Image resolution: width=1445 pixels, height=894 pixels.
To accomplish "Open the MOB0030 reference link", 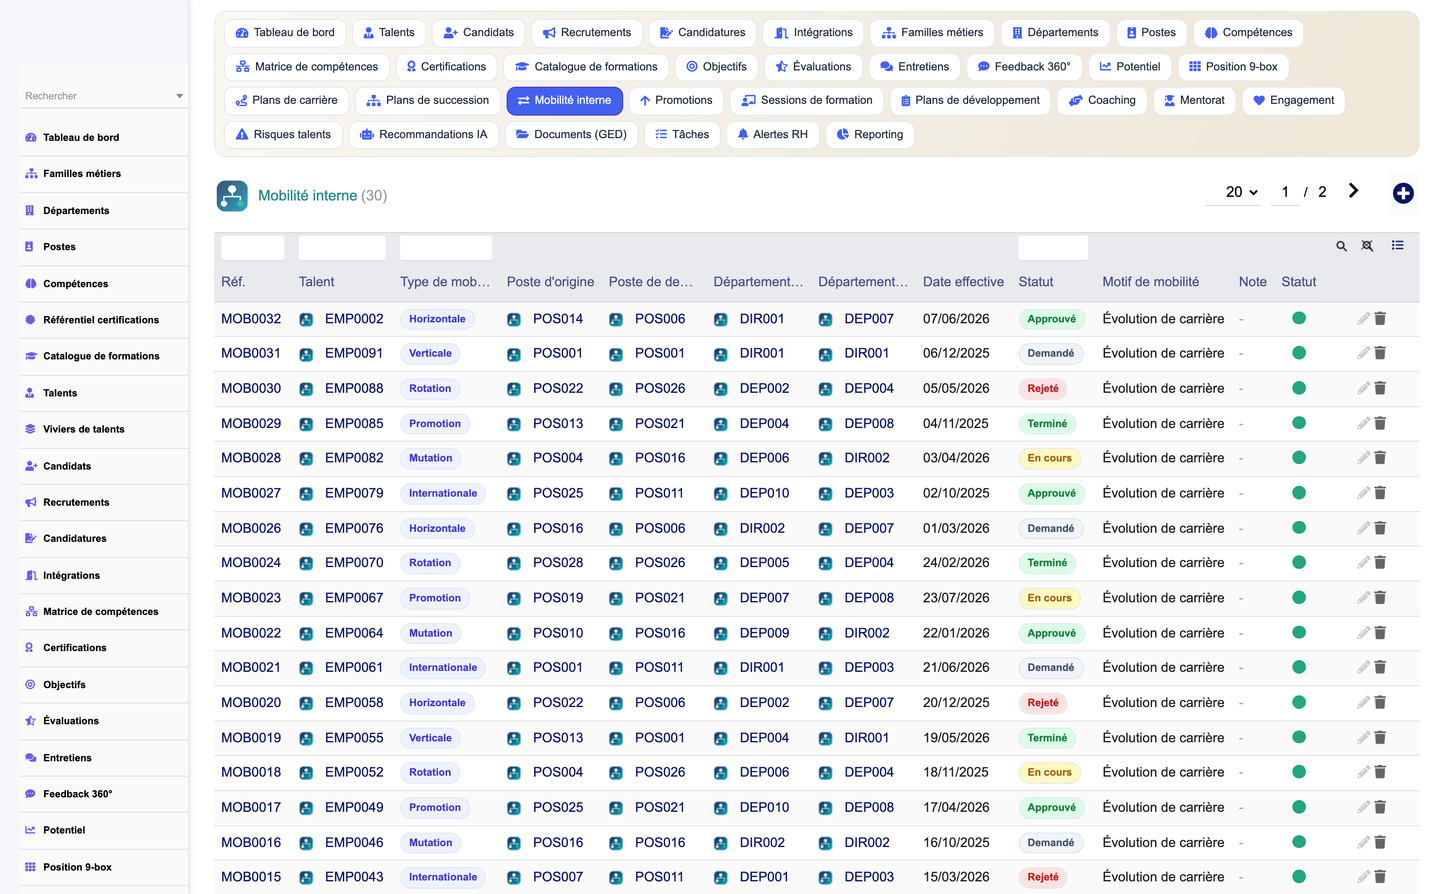I will [251, 388].
